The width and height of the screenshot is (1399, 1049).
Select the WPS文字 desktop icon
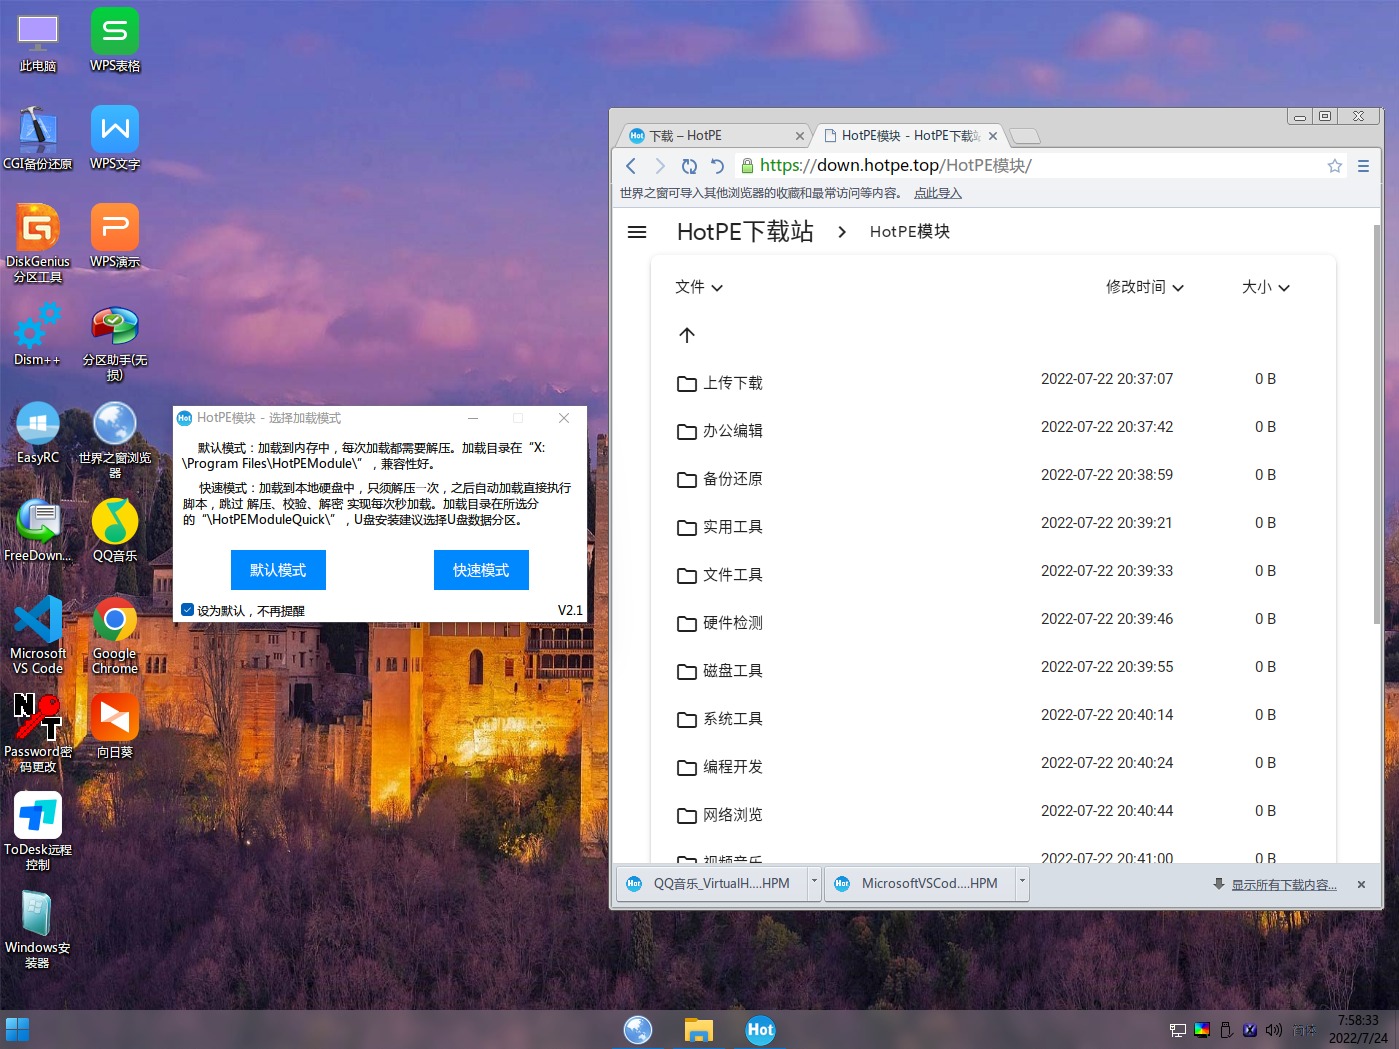(115, 140)
